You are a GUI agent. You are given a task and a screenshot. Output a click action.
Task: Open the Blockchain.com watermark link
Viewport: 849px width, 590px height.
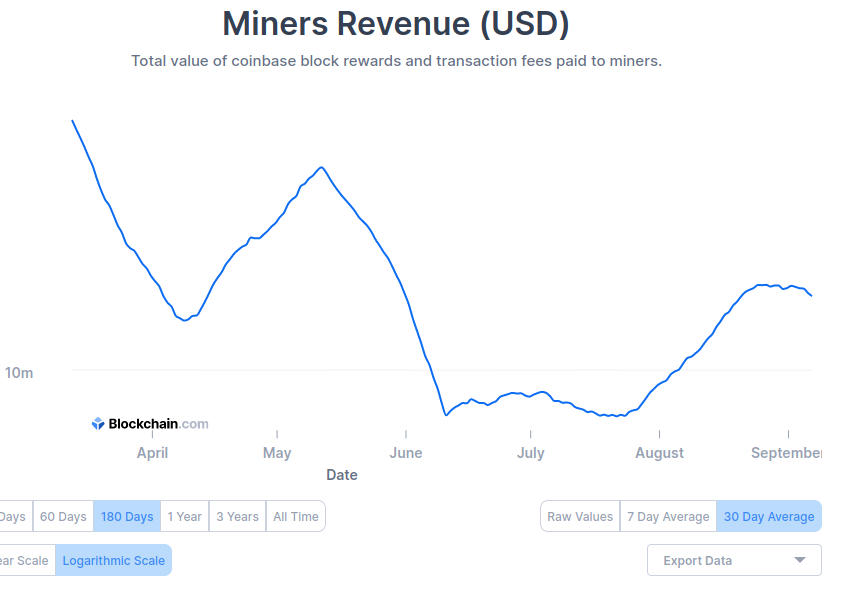(x=151, y=424)
